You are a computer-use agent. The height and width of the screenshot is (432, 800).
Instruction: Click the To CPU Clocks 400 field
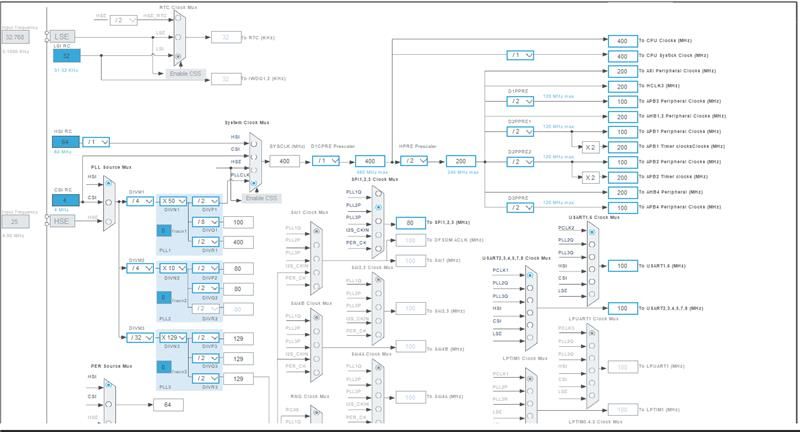coord(622,41)
